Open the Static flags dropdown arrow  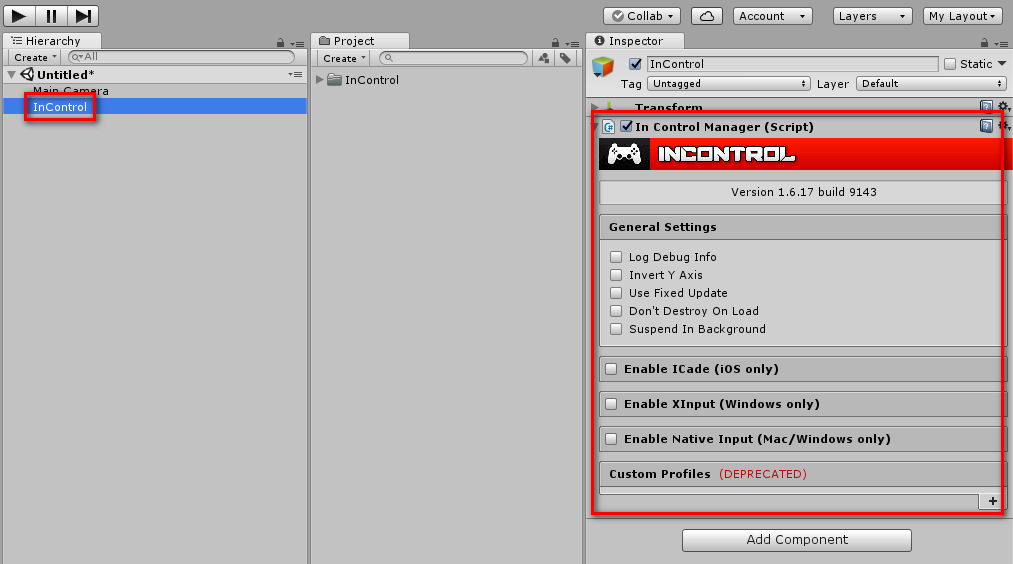coord(1002,63)
